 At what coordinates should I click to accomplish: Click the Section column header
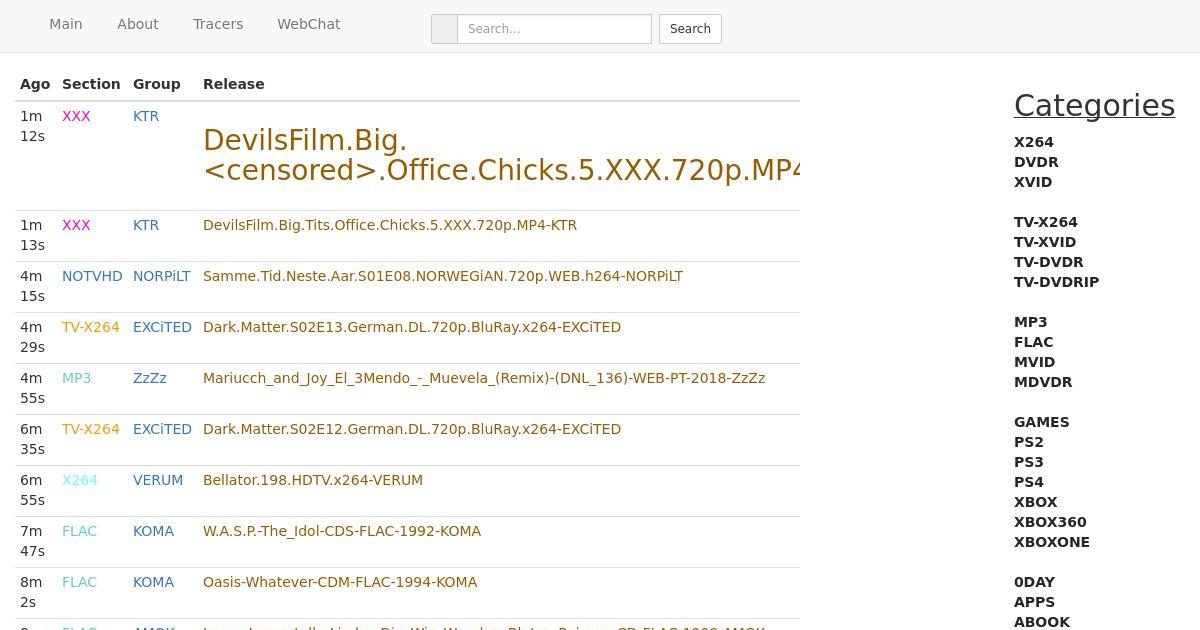(x=91, y=84)
